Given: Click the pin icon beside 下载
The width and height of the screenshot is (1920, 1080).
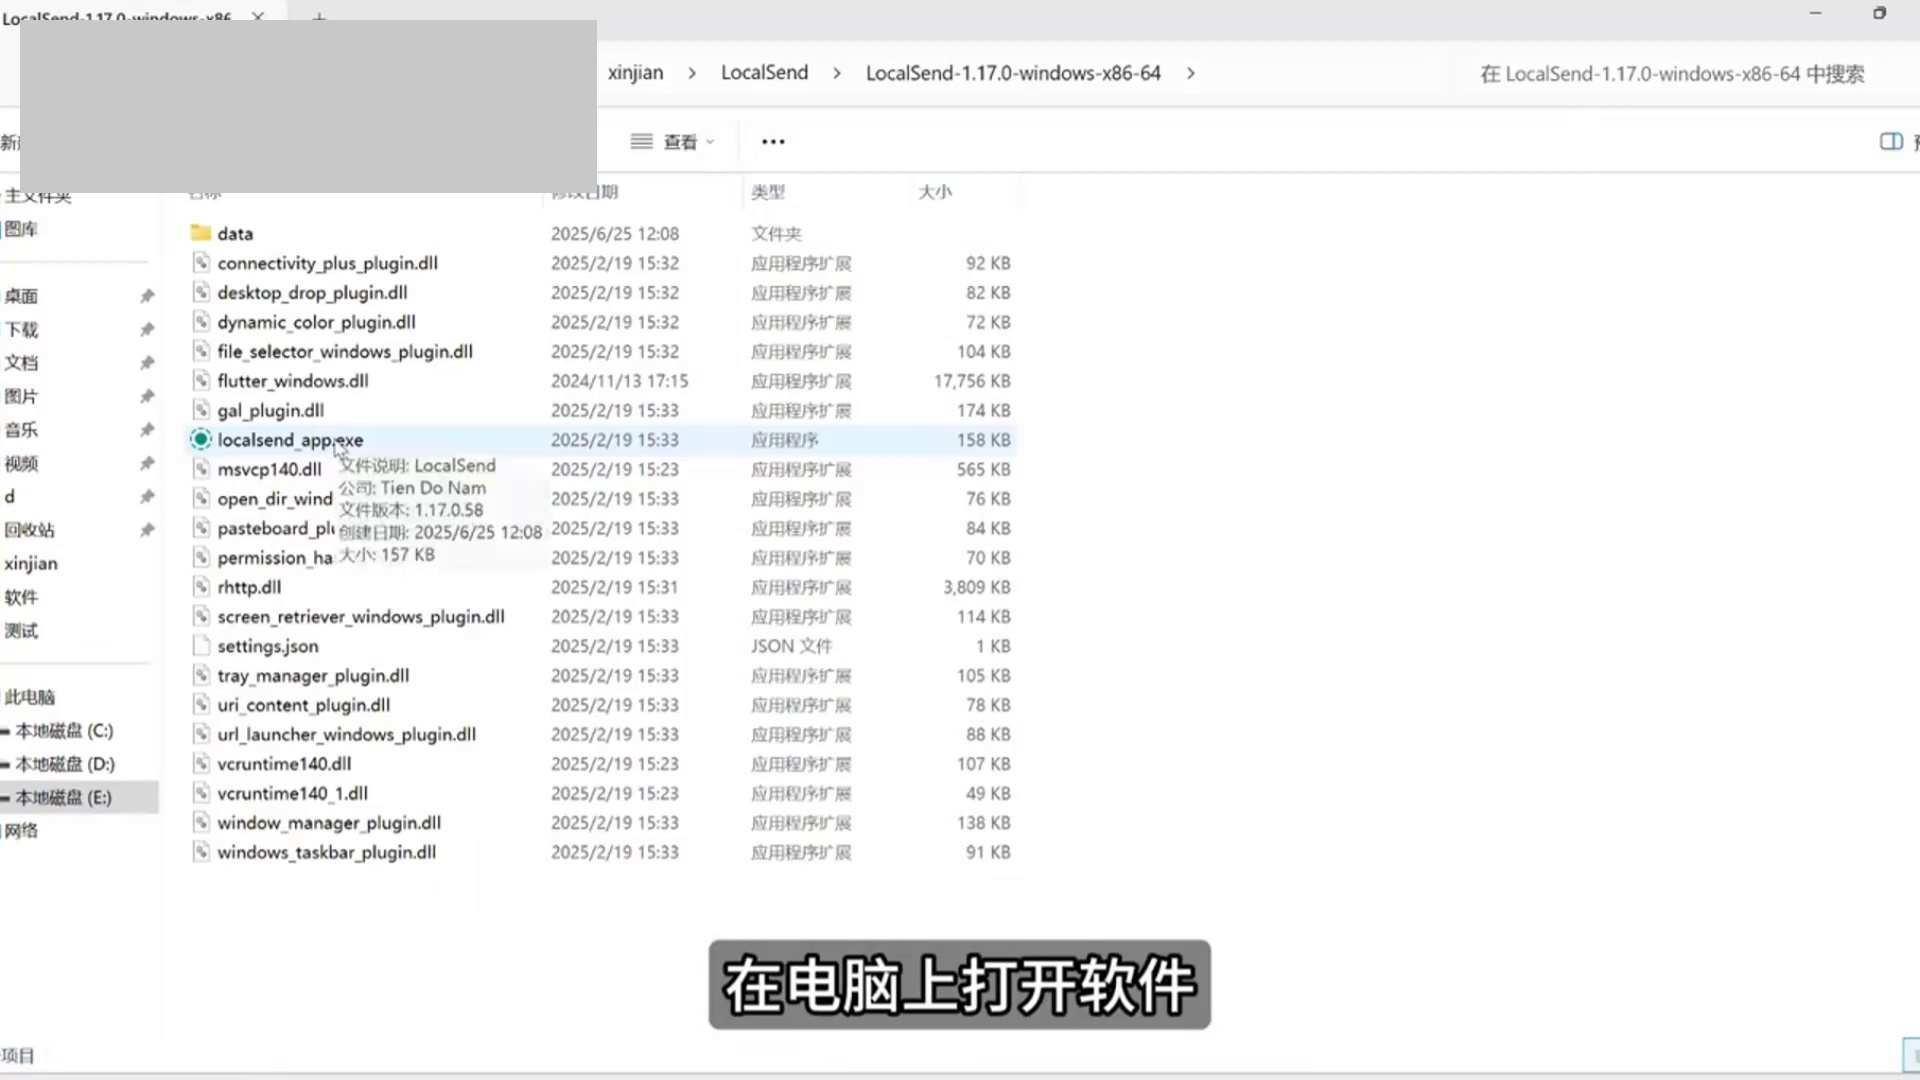Looking at the screenshot, I should (147, 330).
